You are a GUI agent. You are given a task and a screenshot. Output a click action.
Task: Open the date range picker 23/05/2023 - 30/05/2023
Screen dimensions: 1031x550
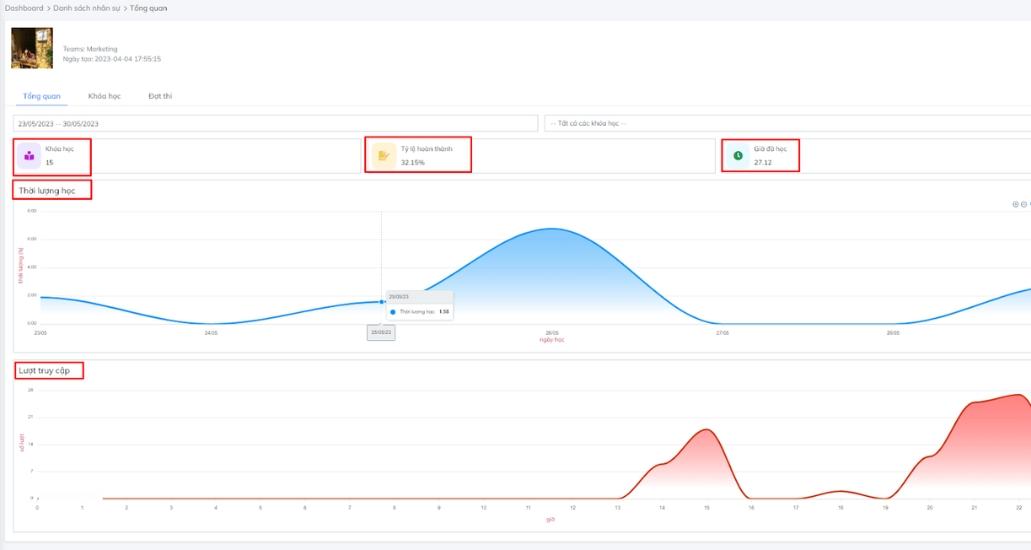(276, 124)
